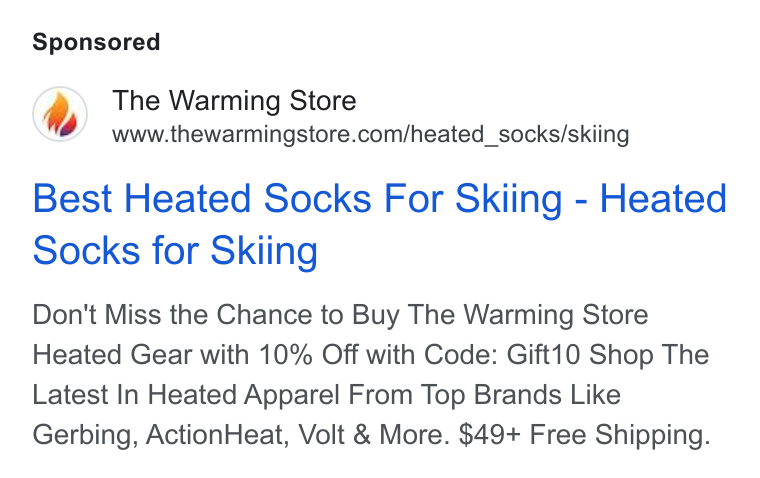This screenshot has width=760, height=478.
Task: Click the word Store in the site name
Action: click(323, 101)
